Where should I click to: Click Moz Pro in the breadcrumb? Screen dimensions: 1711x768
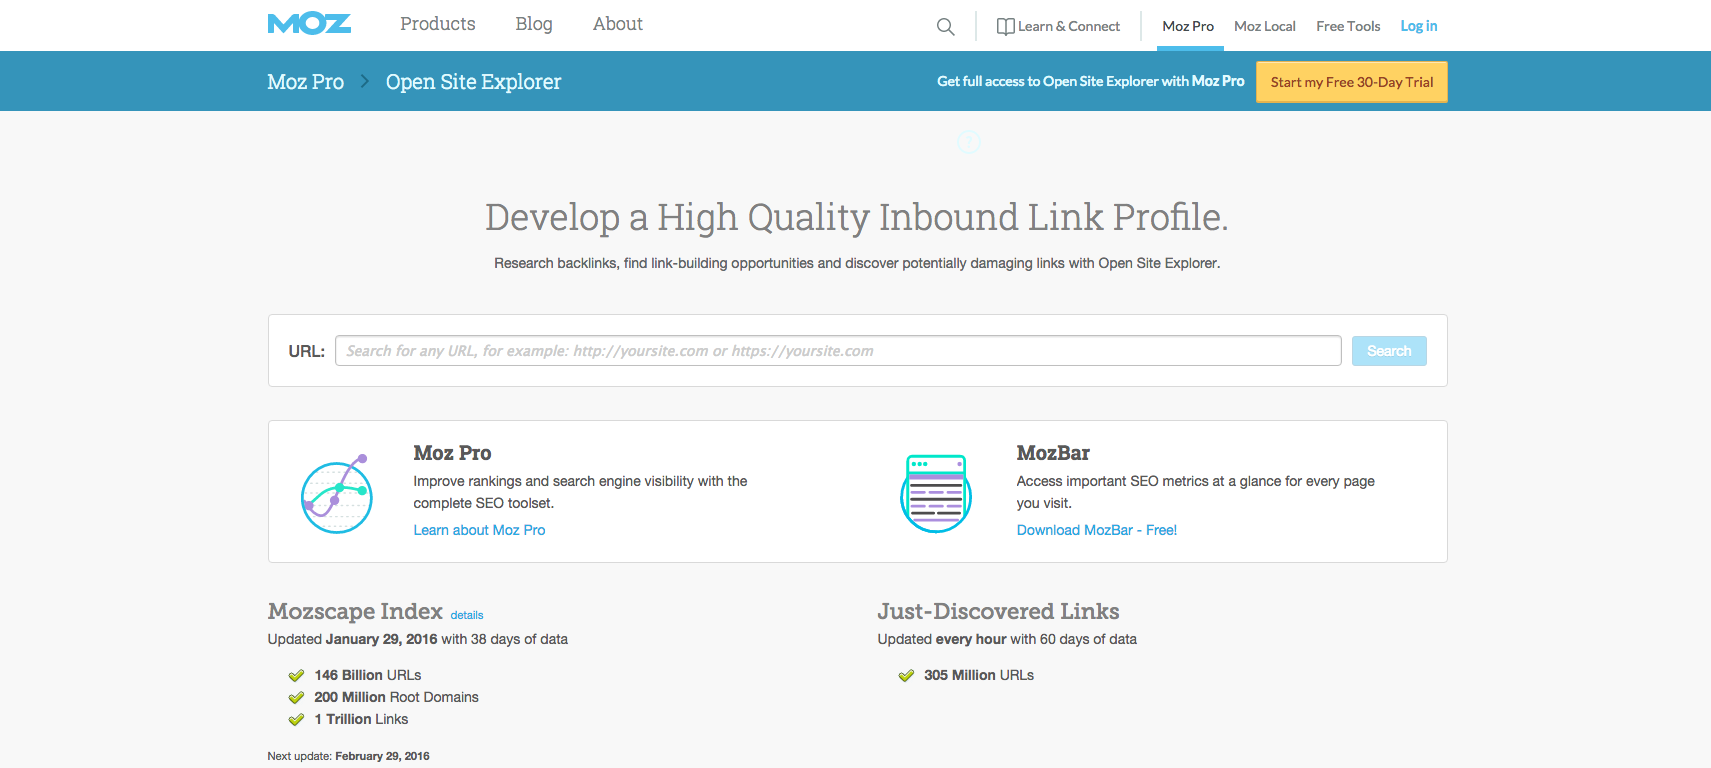(305, 82)
